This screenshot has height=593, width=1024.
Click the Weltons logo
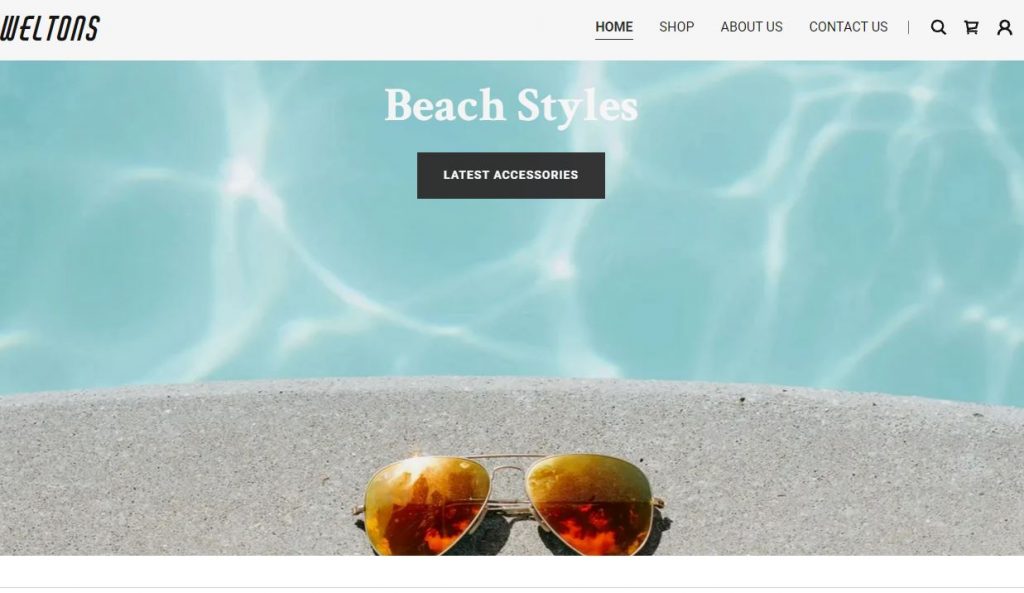click(x=50, y=28)
